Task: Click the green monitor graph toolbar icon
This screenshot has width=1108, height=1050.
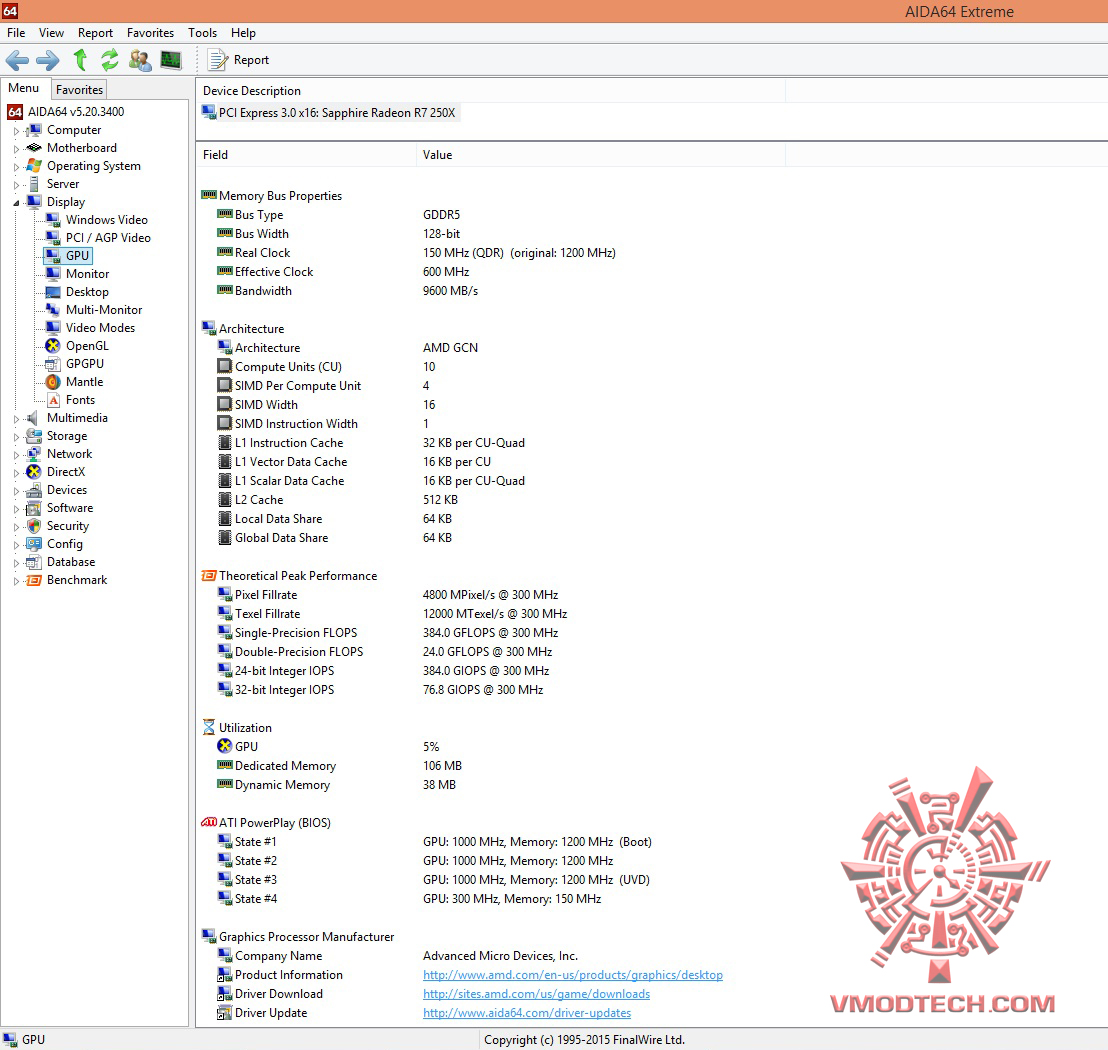Action: [x=170, y=60]
